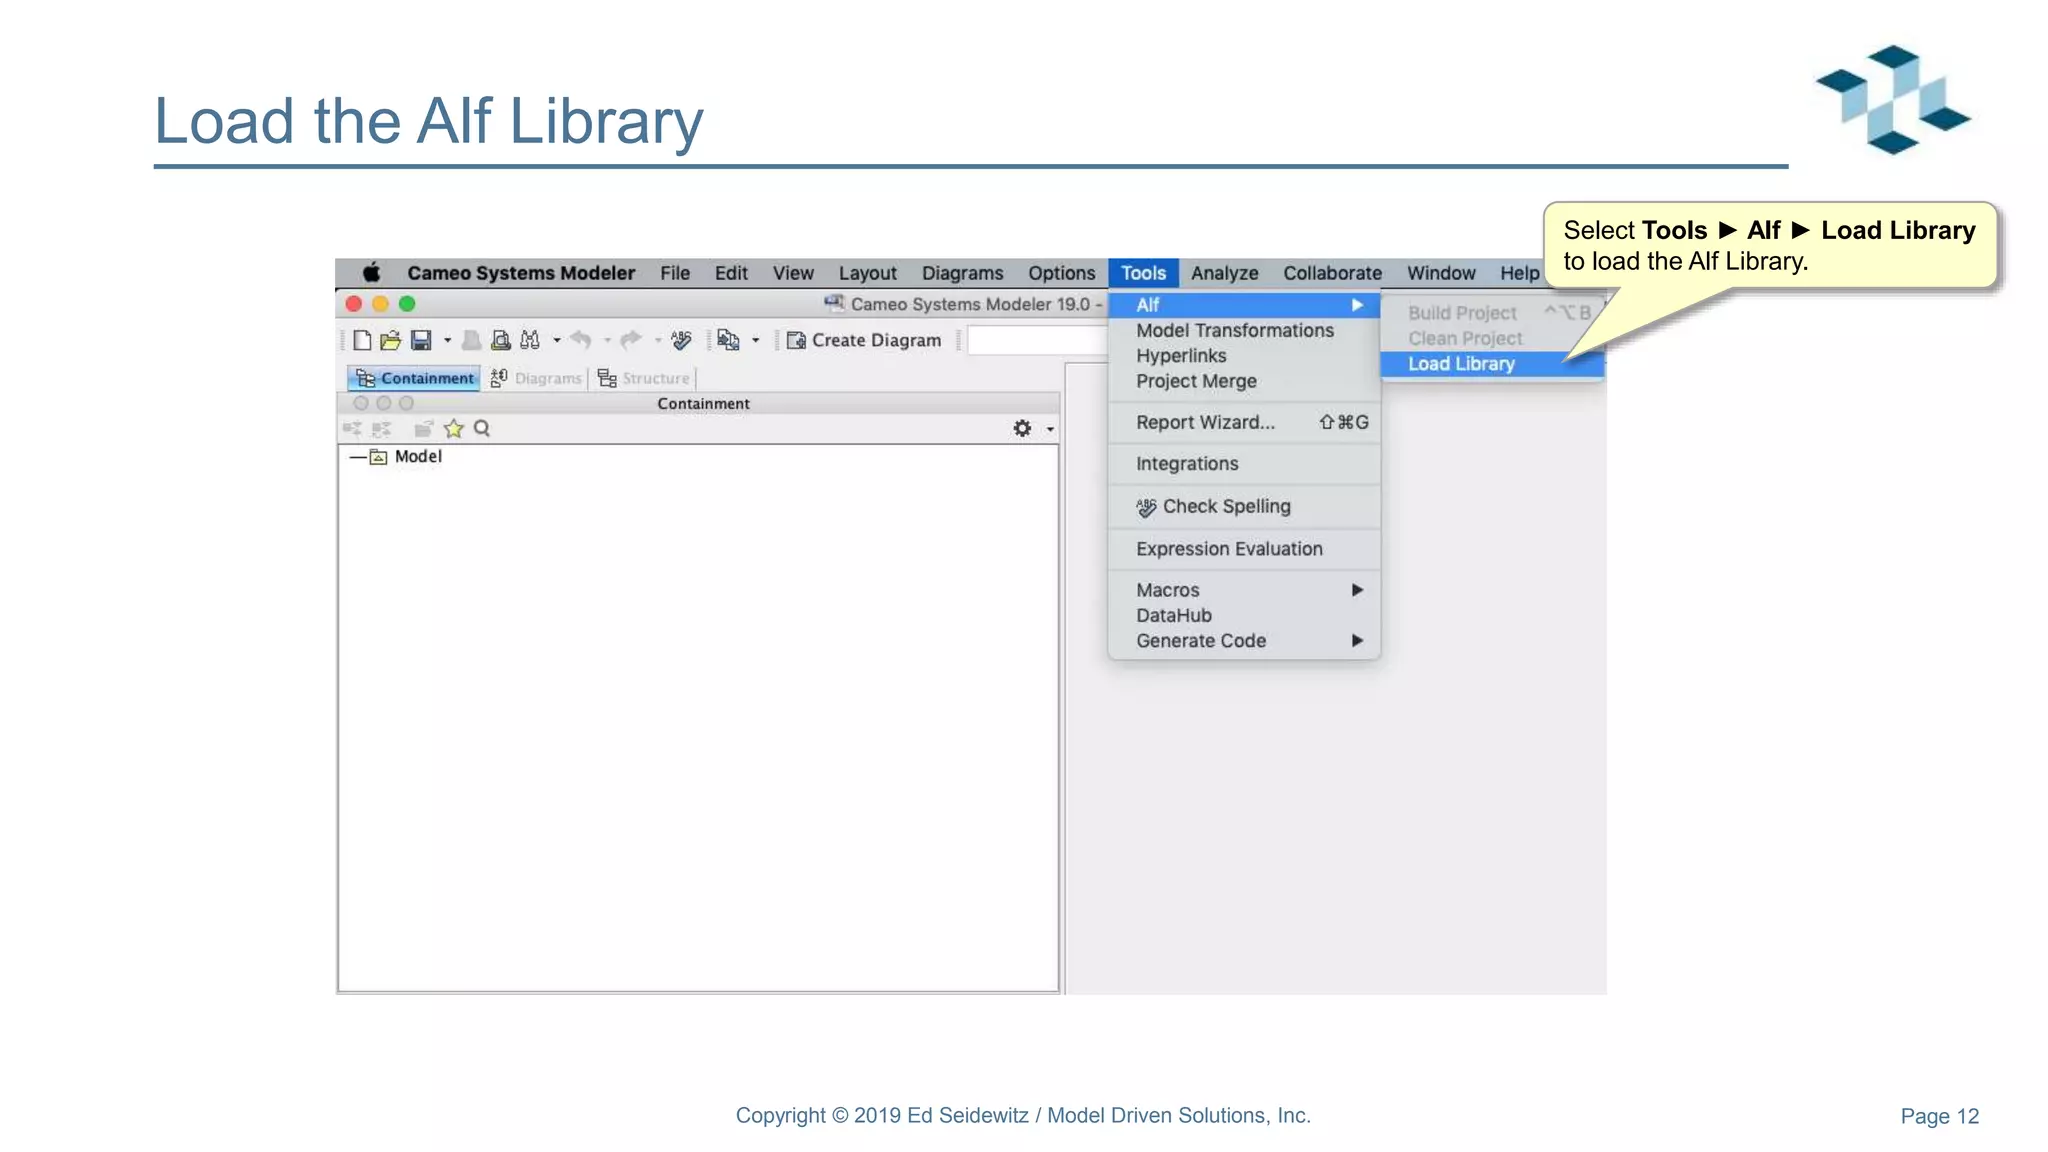
Task: Choose DataHub in Tools menu
Action: pyautogui.click(x=1244, y=616)
